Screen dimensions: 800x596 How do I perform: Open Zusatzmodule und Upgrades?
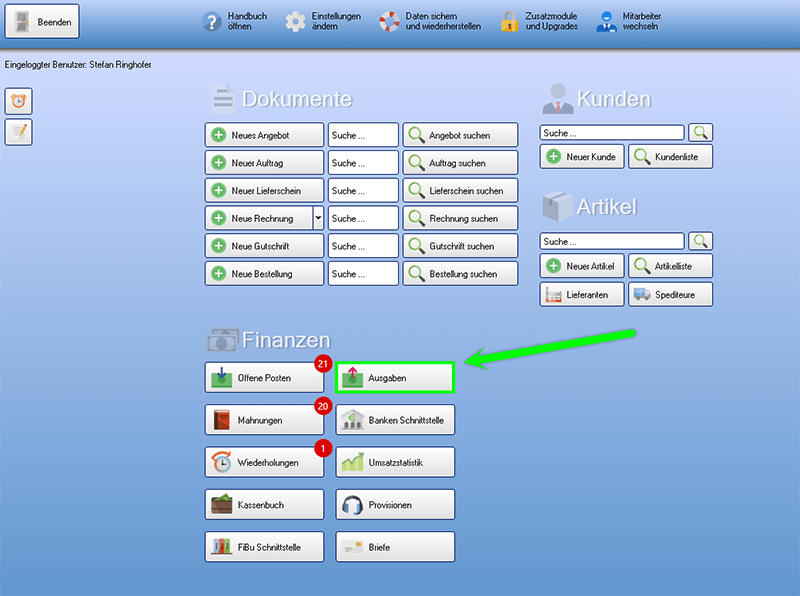tap(539, 21)
